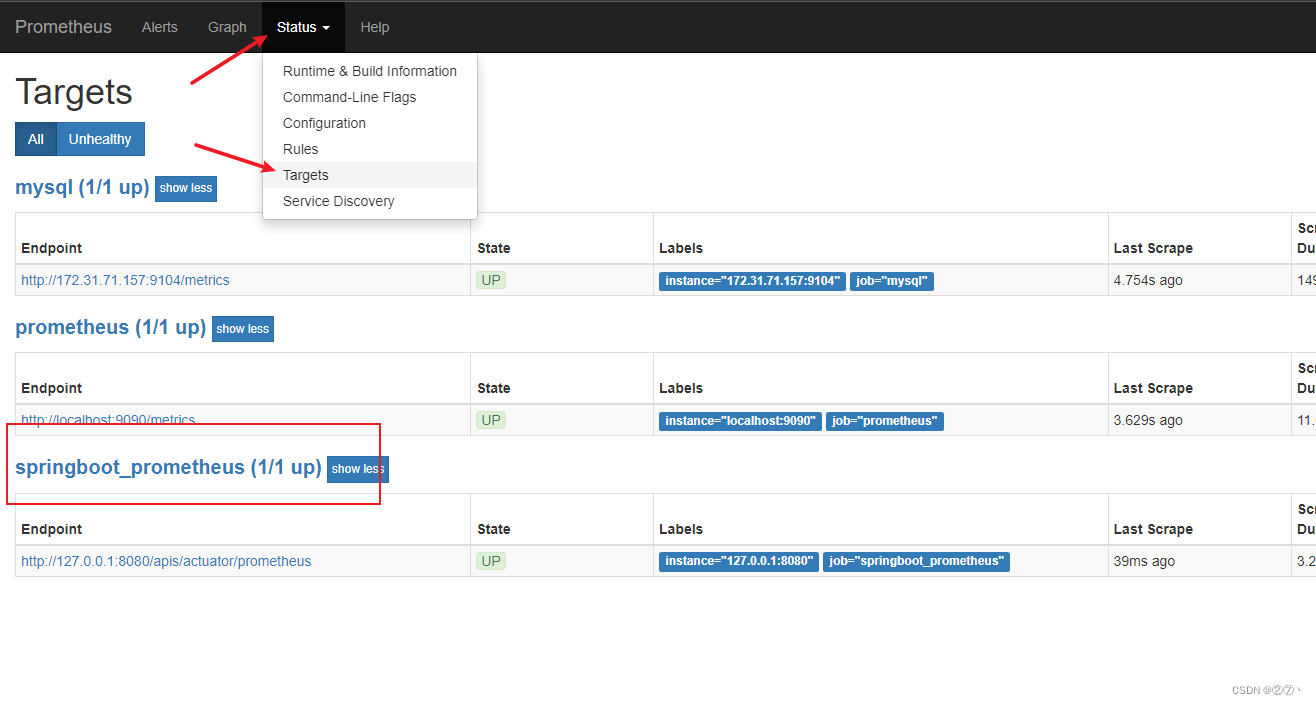Collapse springboot_prometheus group with show less

click(x=358, y=469)
